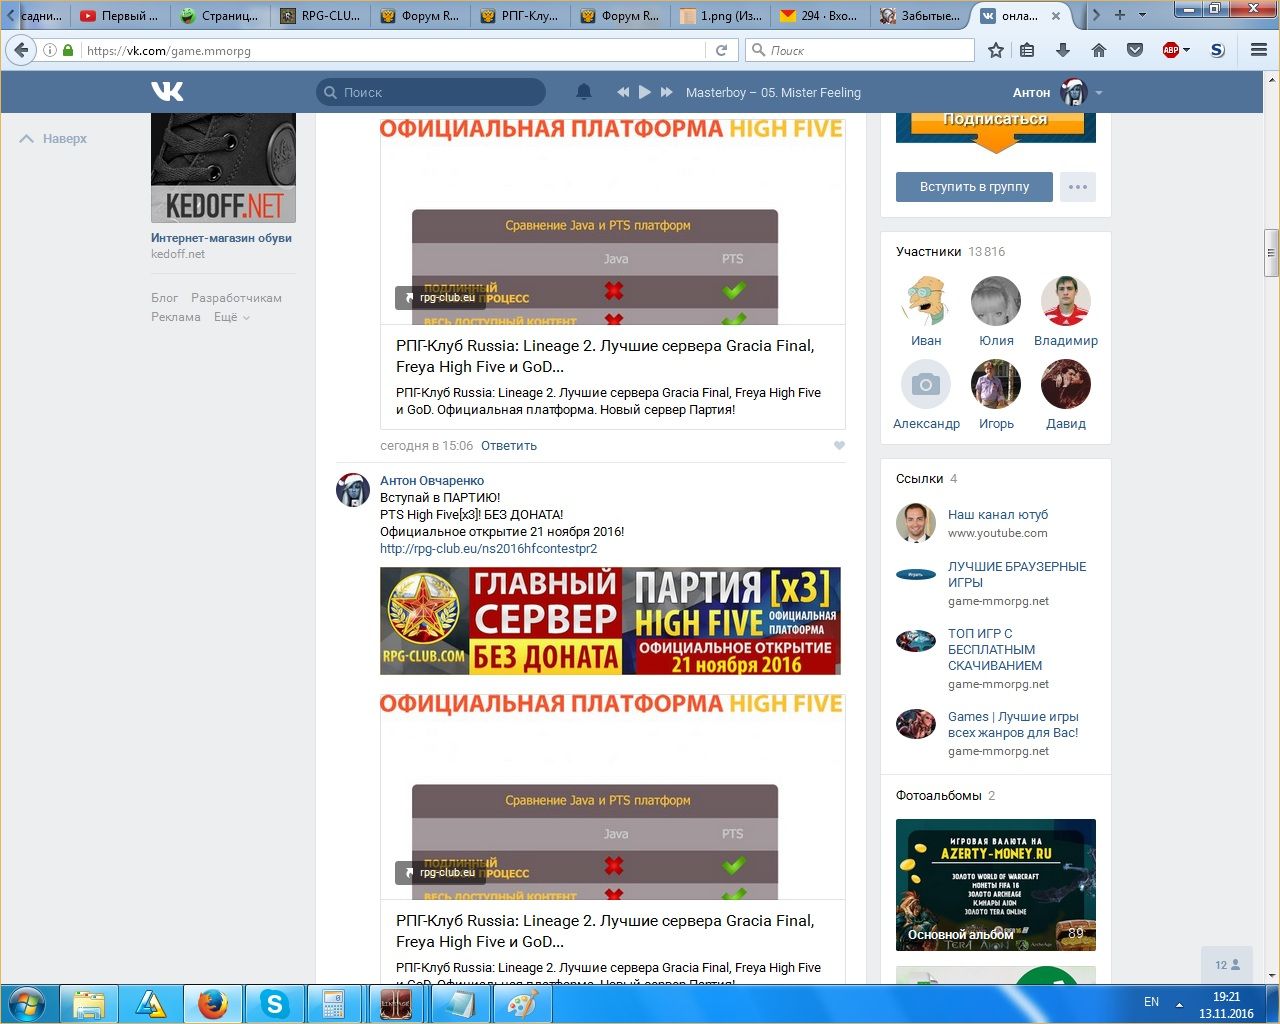Click the Windows Start button
The height and width of the screenshot is (1024, 1280).
[x=27, y=1003]
